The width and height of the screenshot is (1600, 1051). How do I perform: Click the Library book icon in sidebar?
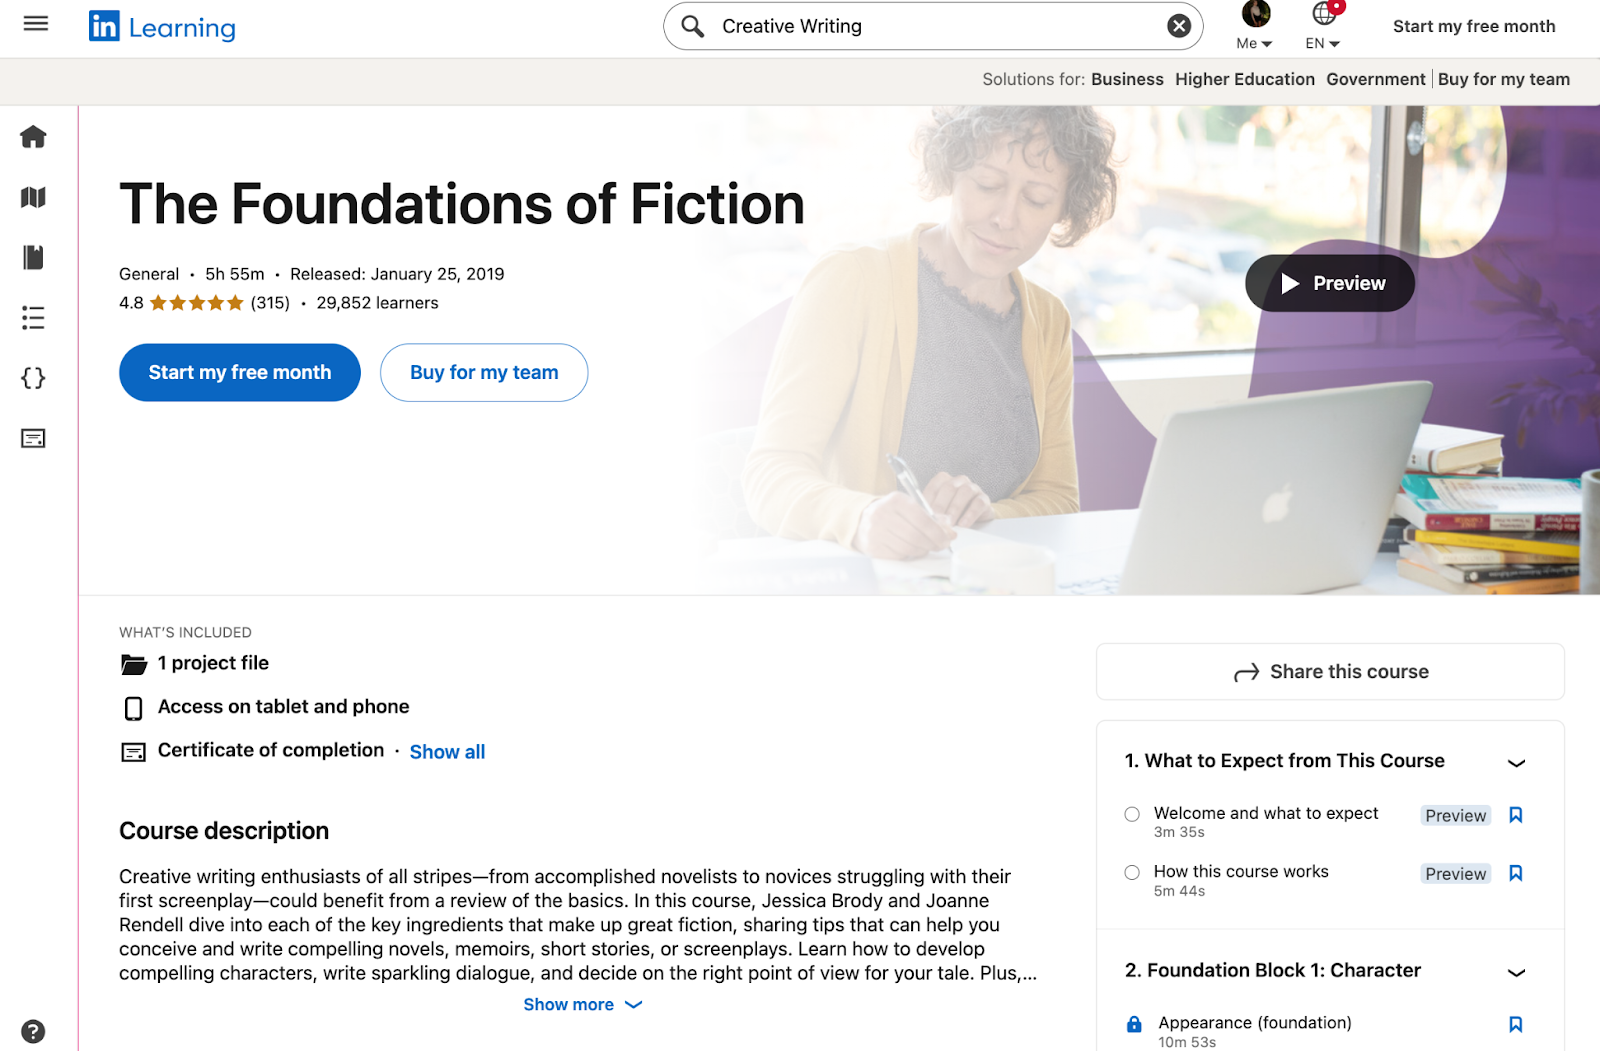click(33, 258)
